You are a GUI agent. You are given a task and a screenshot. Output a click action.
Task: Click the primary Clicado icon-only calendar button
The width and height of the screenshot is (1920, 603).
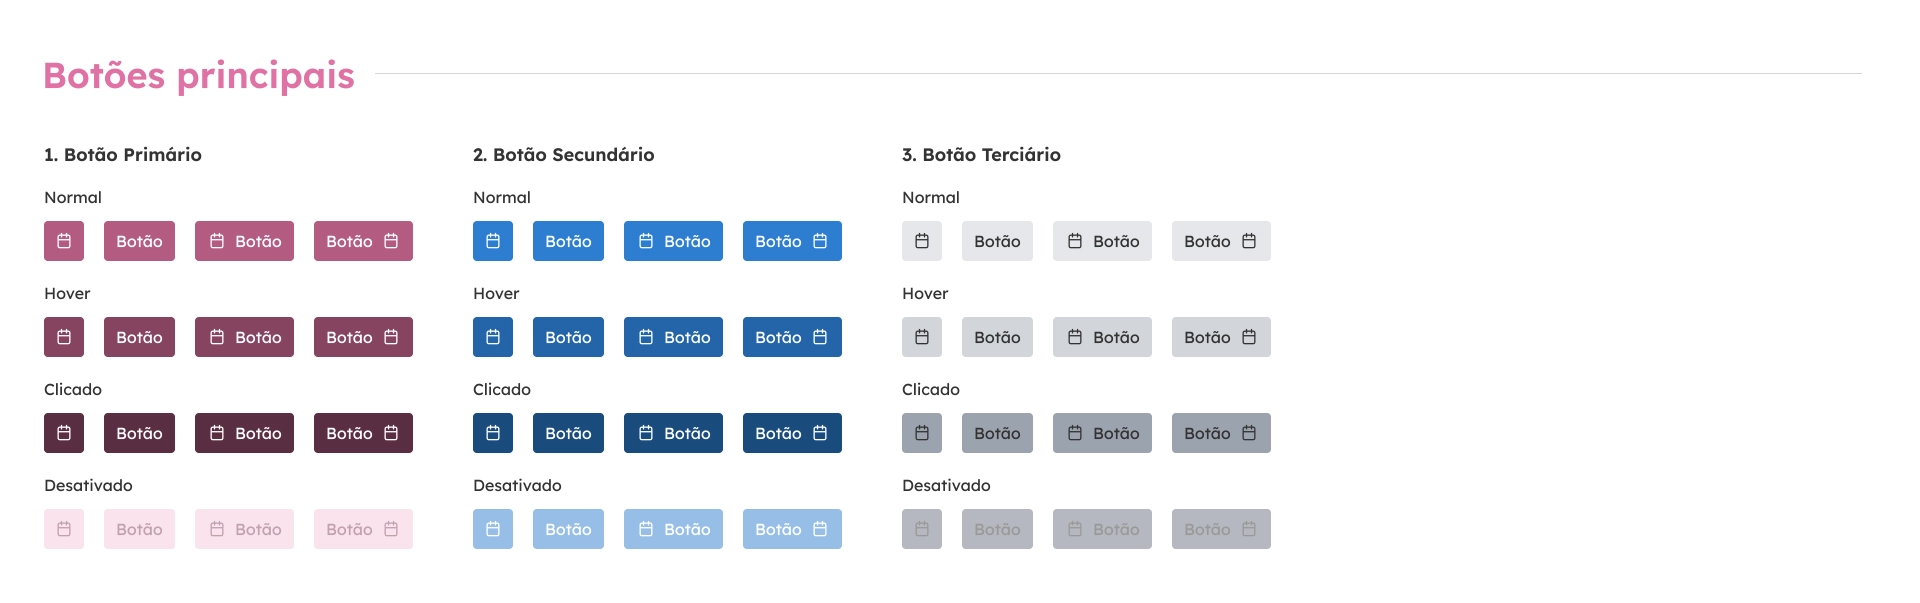(x=64, y=433)
